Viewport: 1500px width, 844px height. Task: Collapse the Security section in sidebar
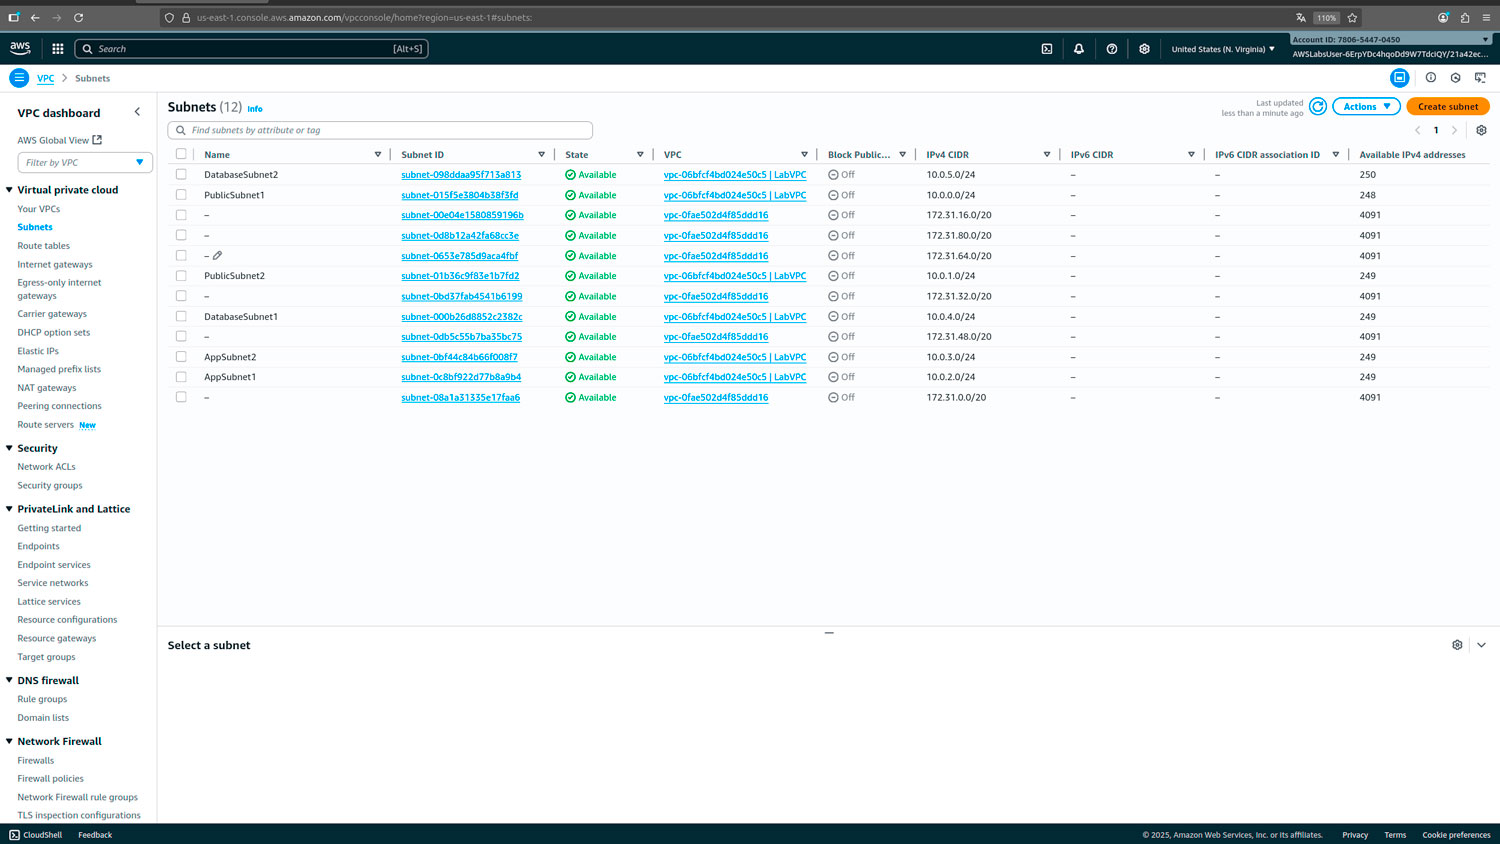click(9, 448)
